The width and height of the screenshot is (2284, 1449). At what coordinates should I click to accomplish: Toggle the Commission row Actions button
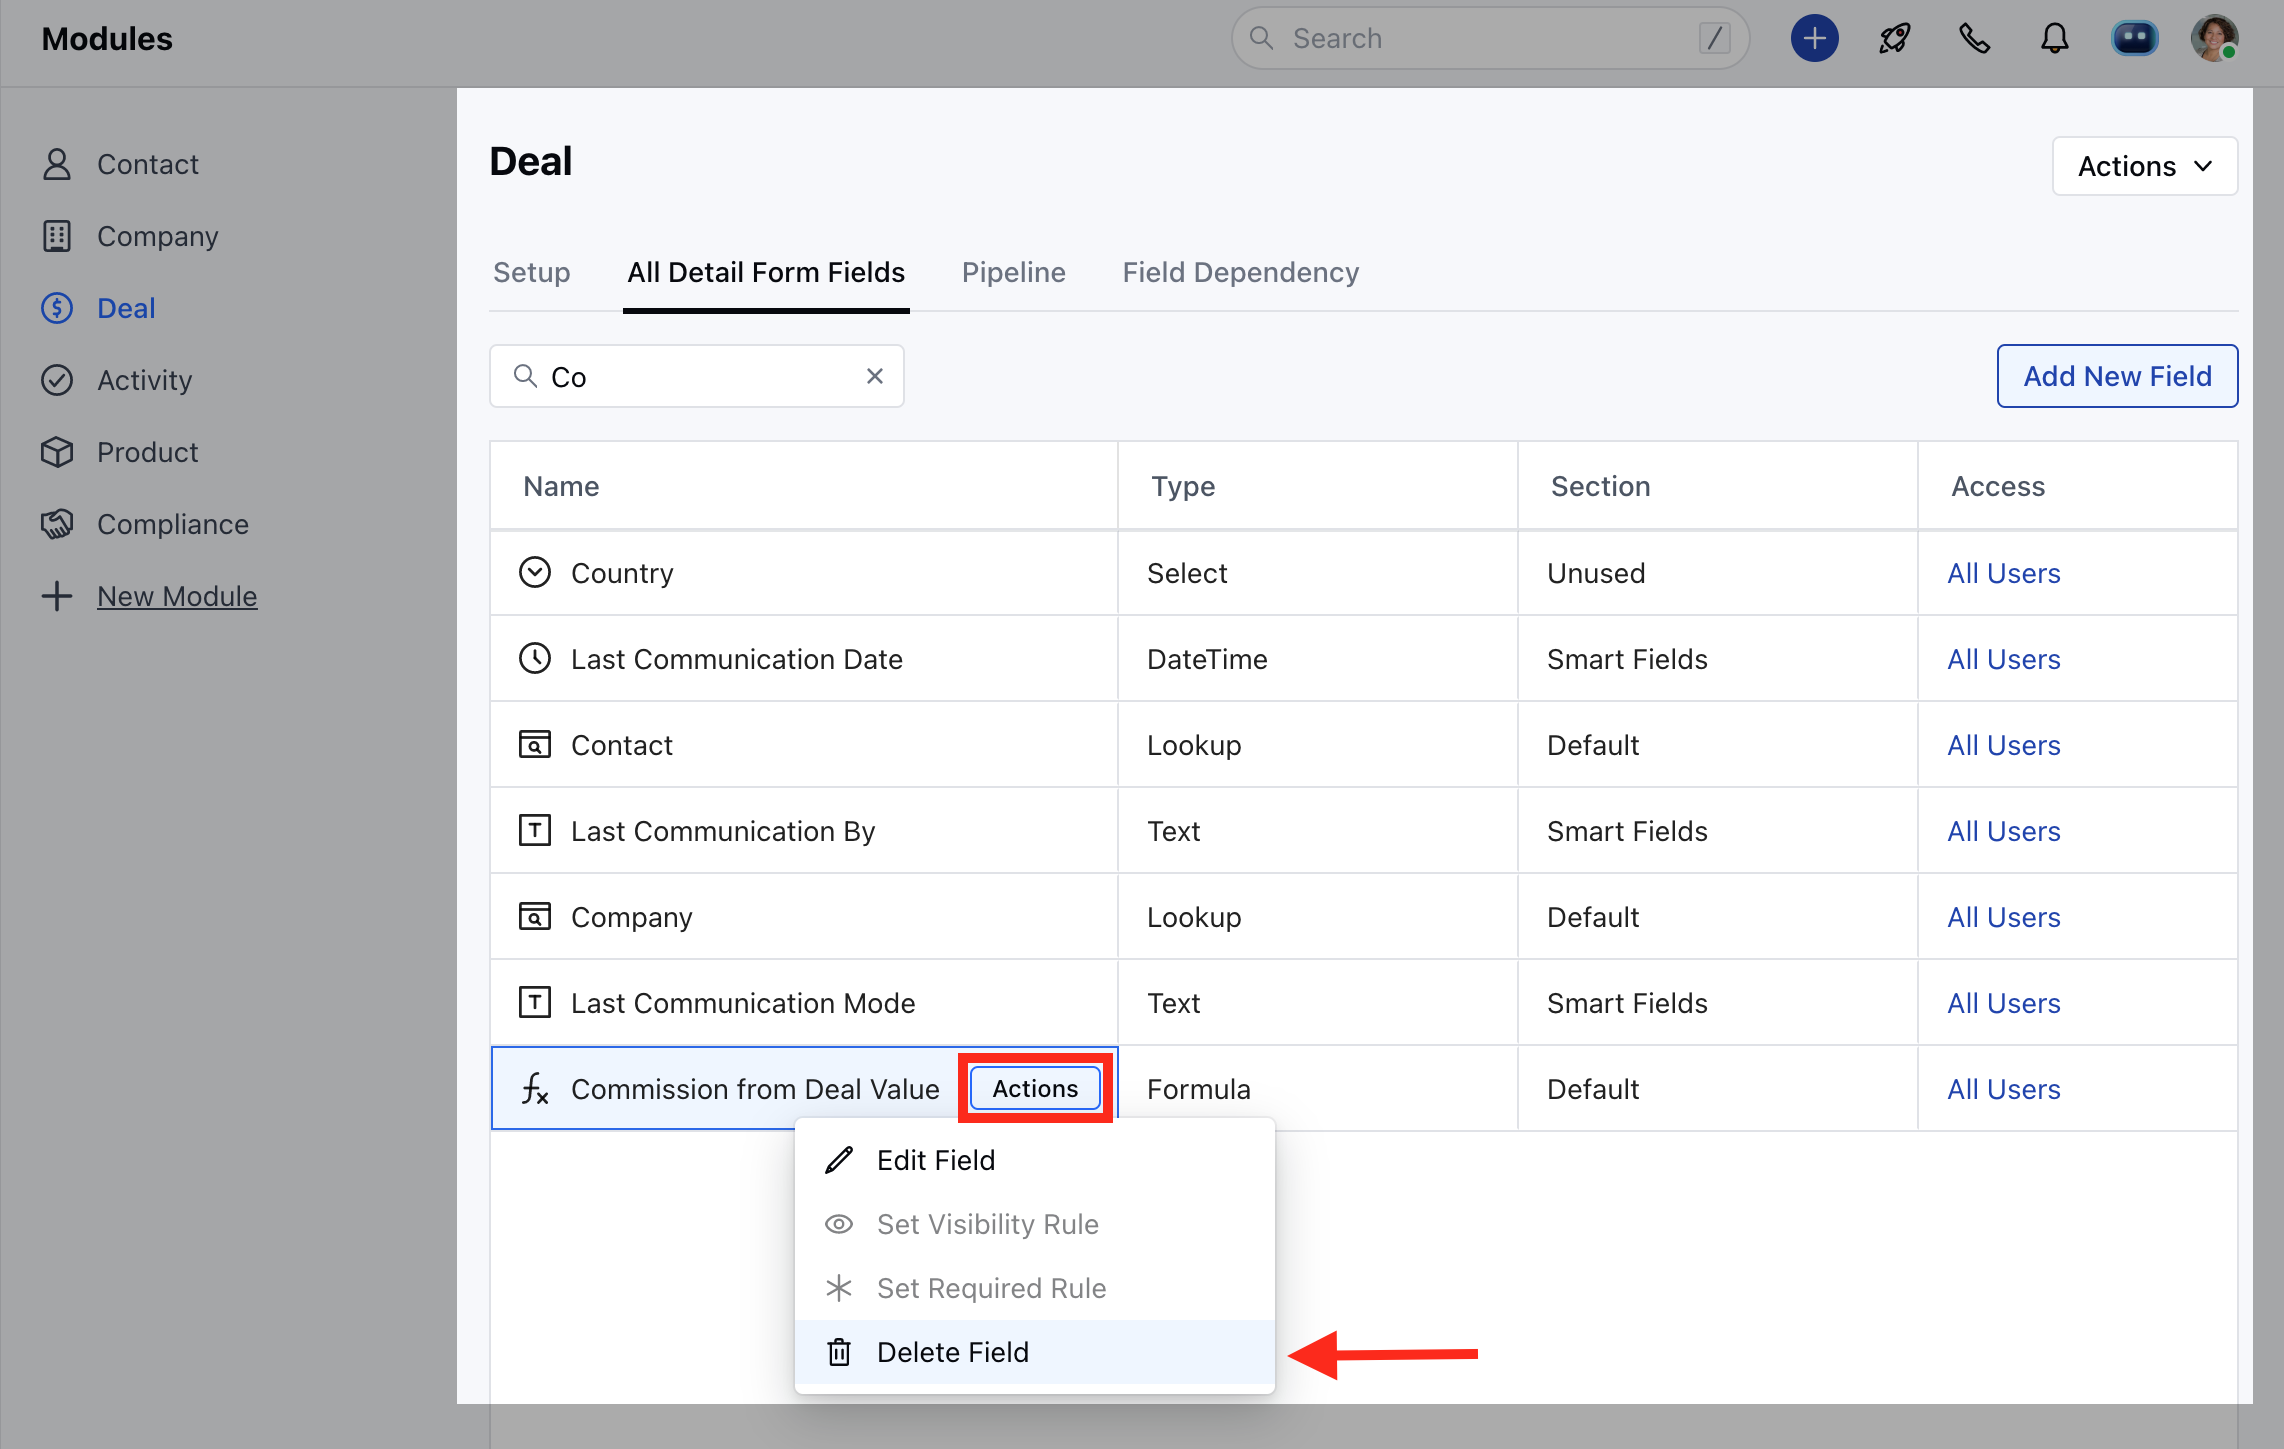[x=1035, y=1088]
